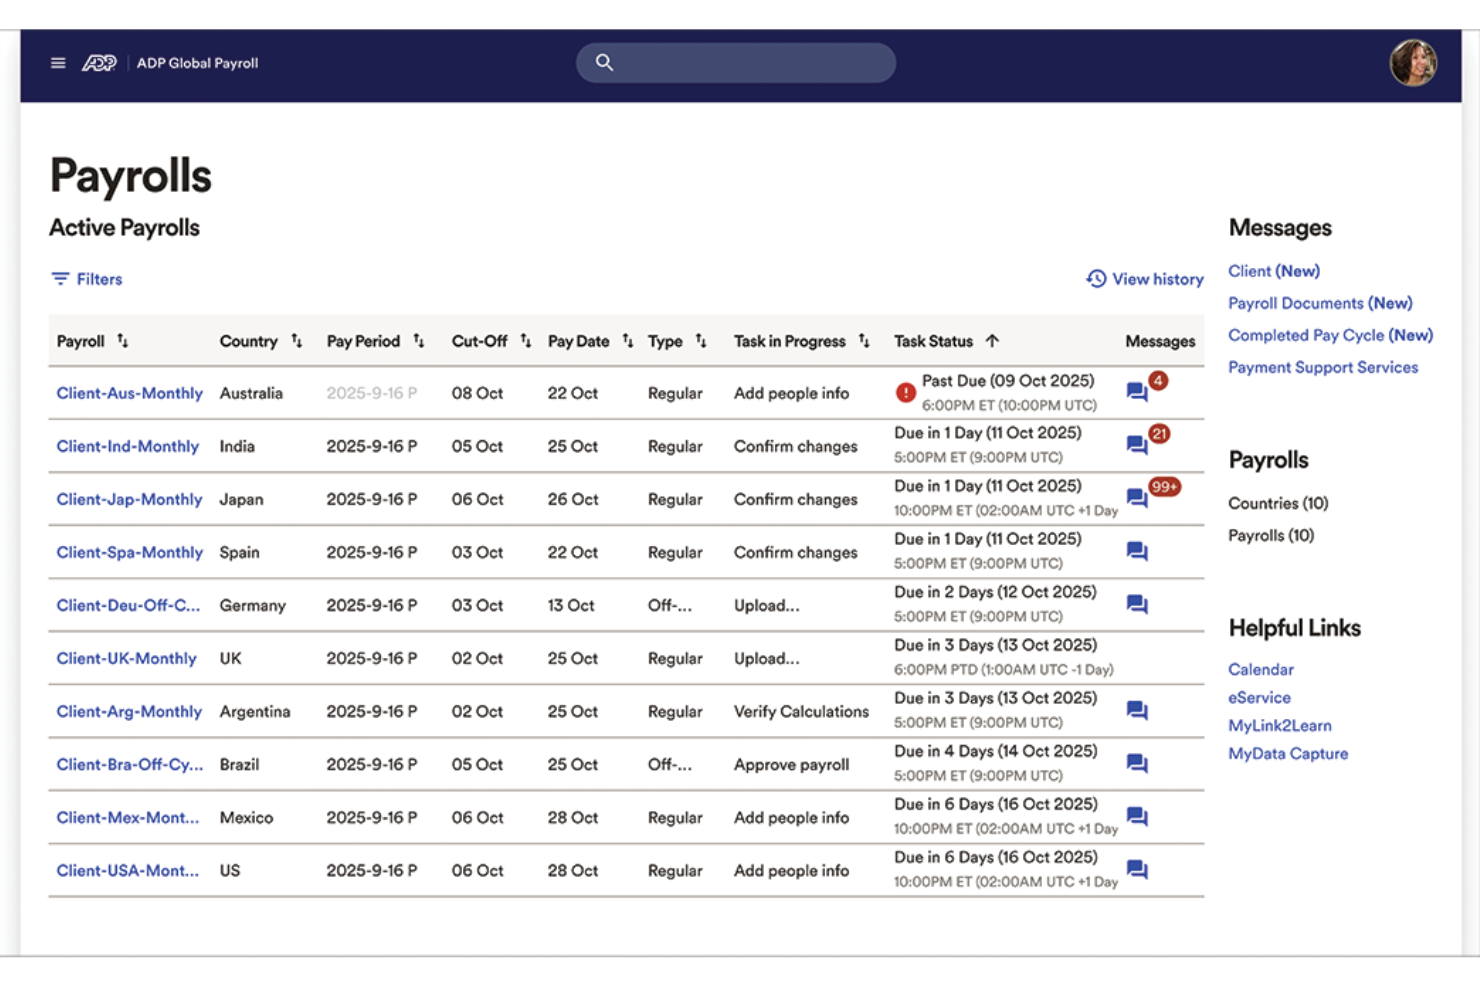Click Payrolls (10) in sidebar
1480x987 pixels.
point(1271,535)
